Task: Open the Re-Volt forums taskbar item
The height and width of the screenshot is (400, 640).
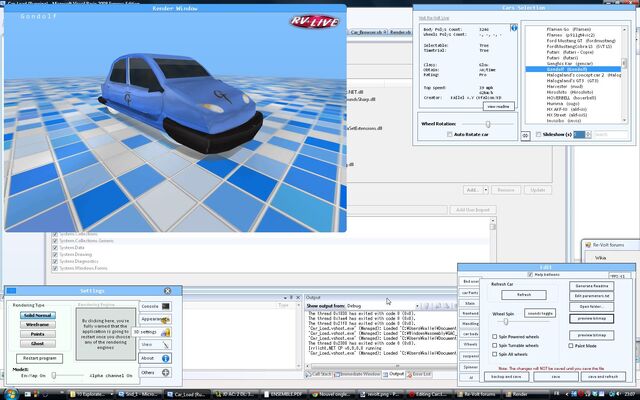Action: click(x=479, y=394)
